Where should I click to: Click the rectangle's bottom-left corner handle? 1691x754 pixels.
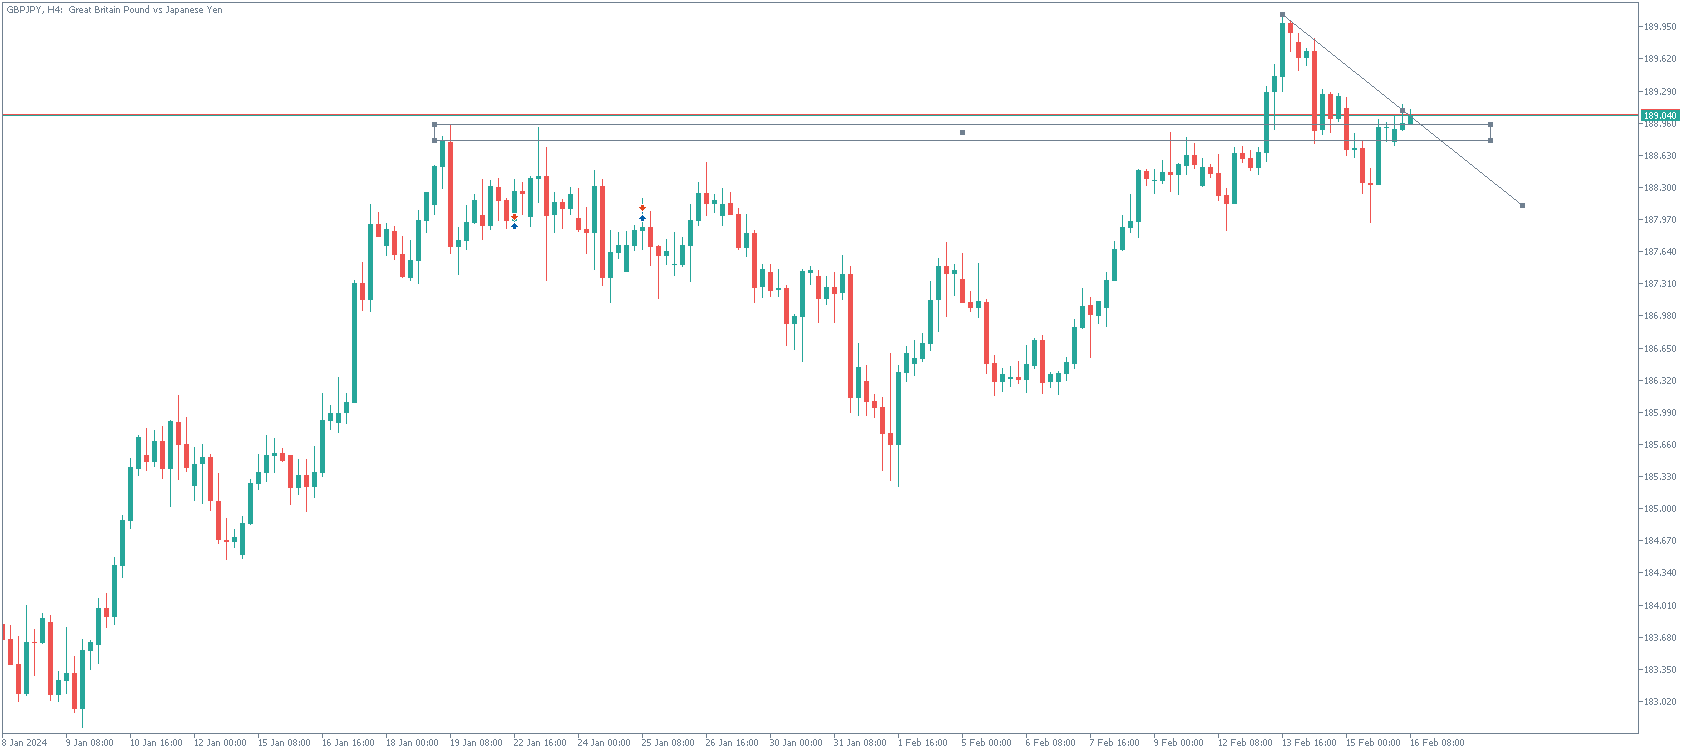pyautogui.click(x=434, y=140)
